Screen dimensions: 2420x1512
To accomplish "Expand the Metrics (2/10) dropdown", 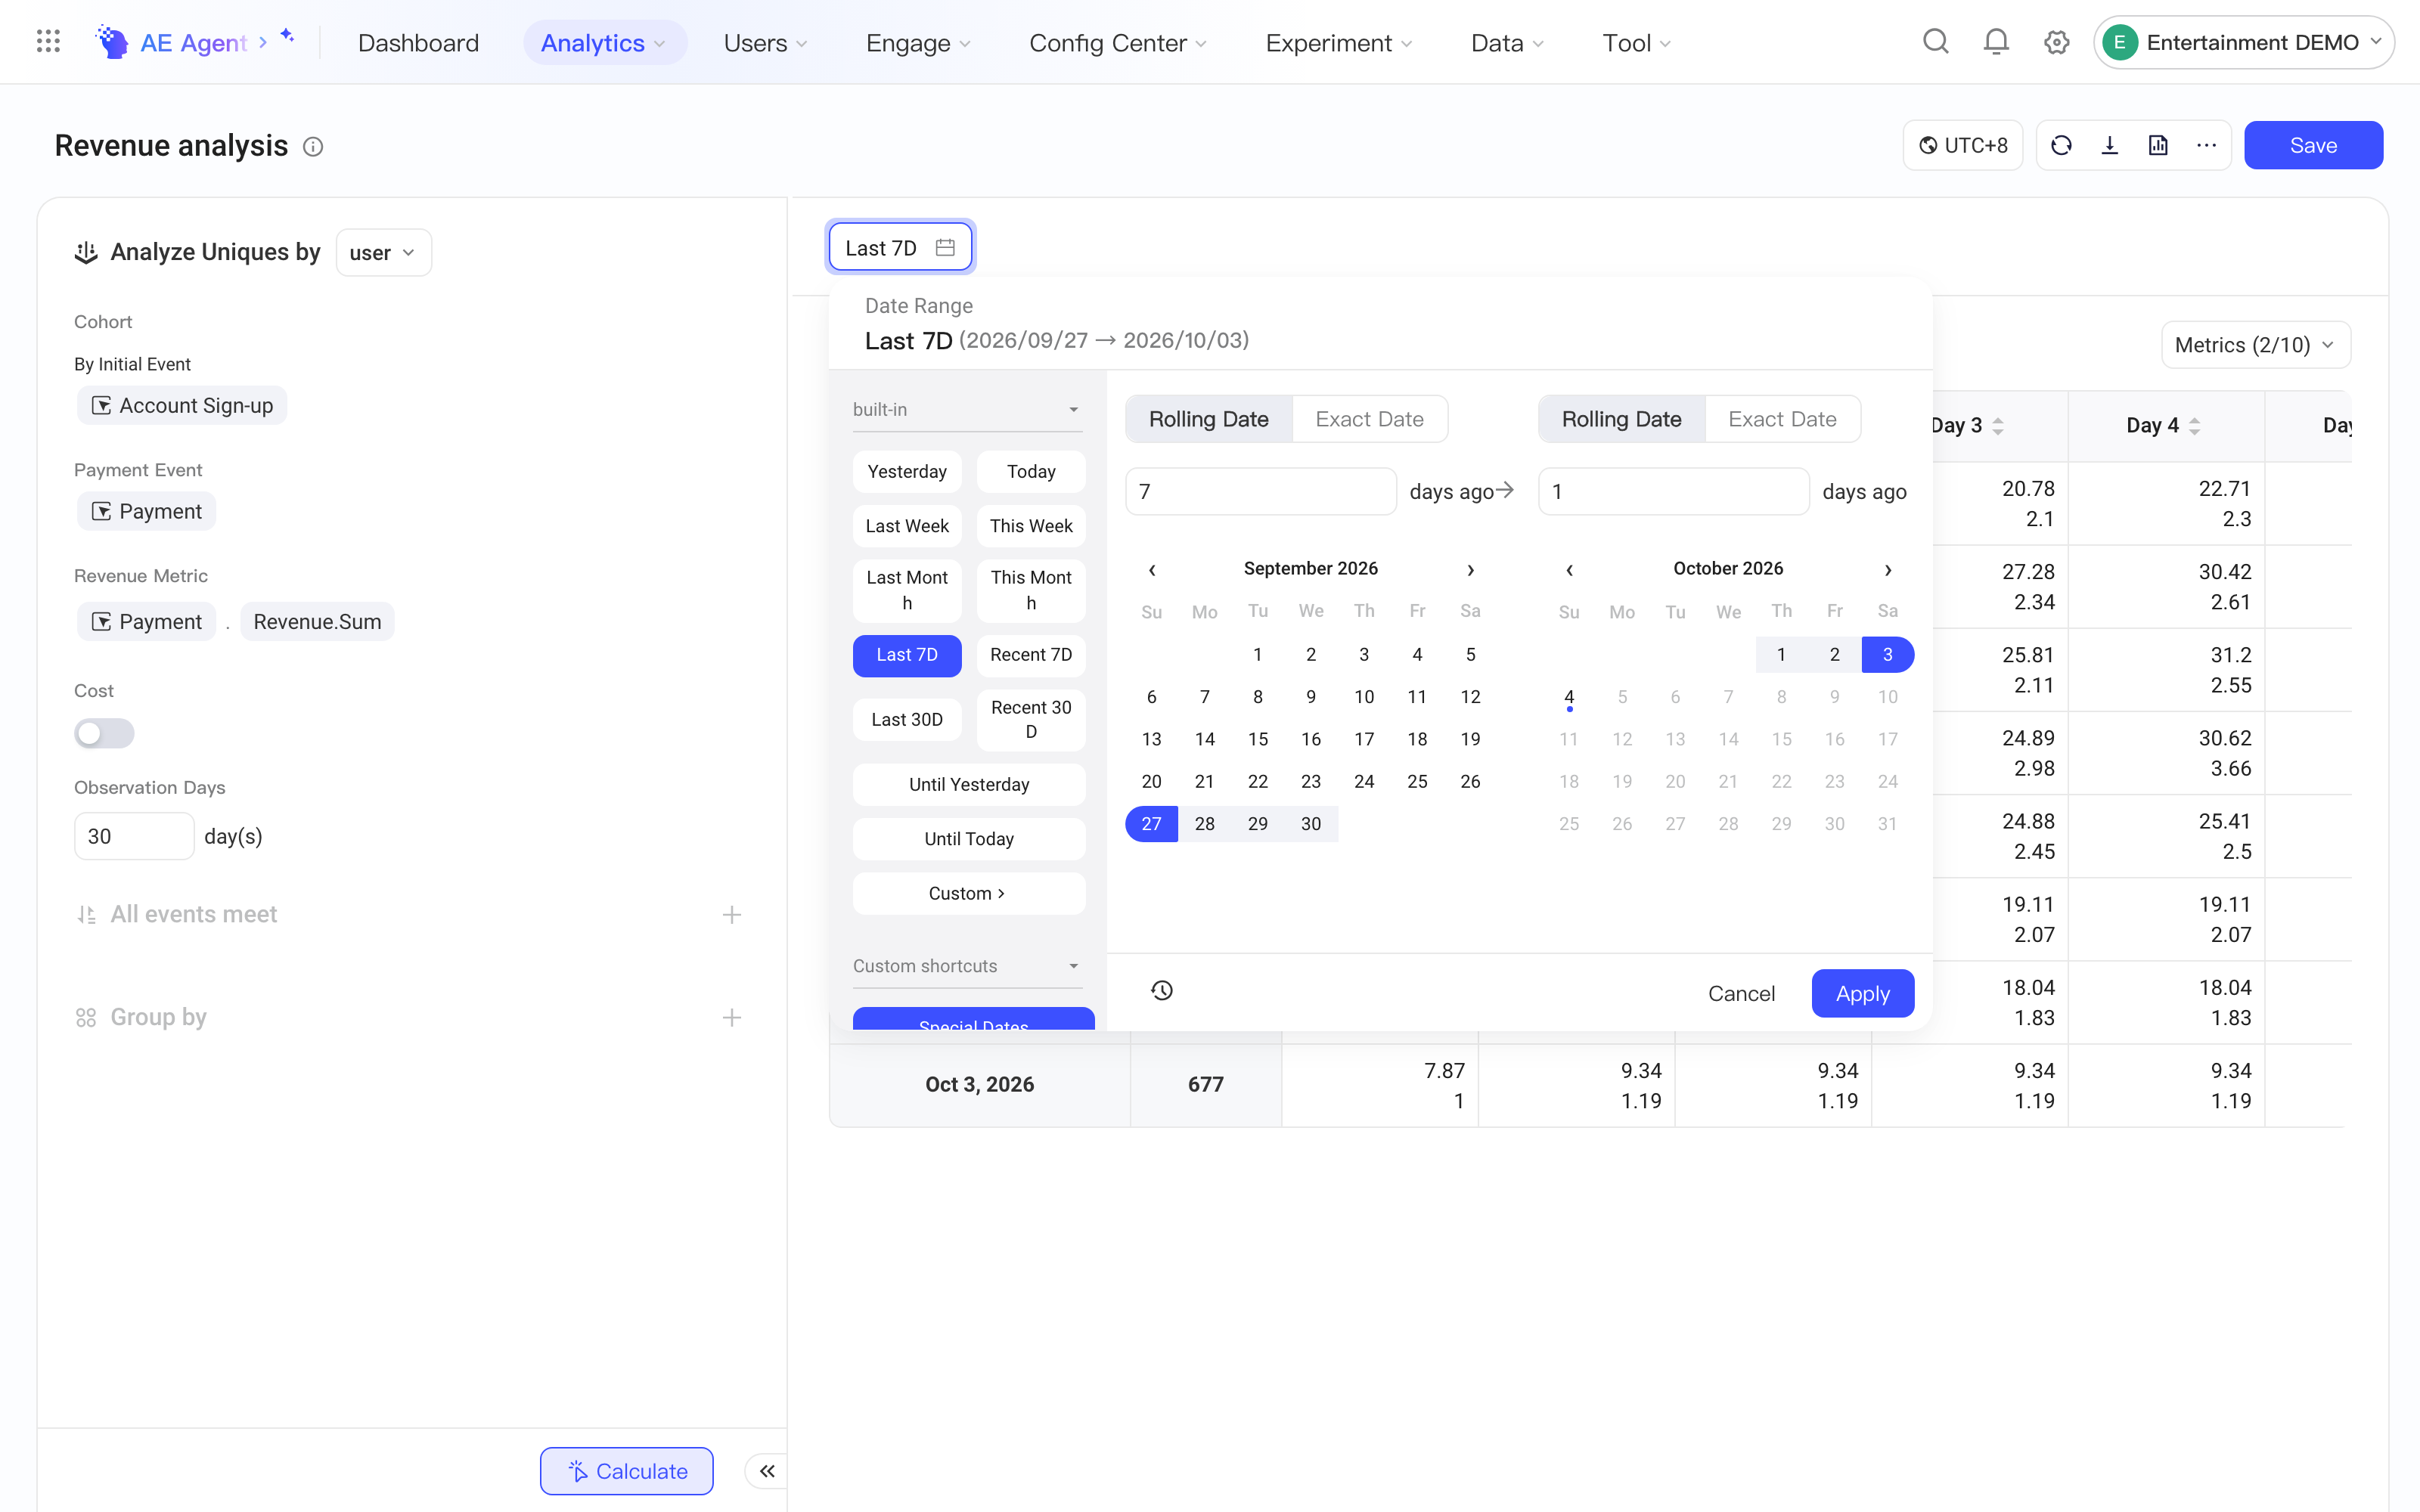I will click(x=2255, y=345).
